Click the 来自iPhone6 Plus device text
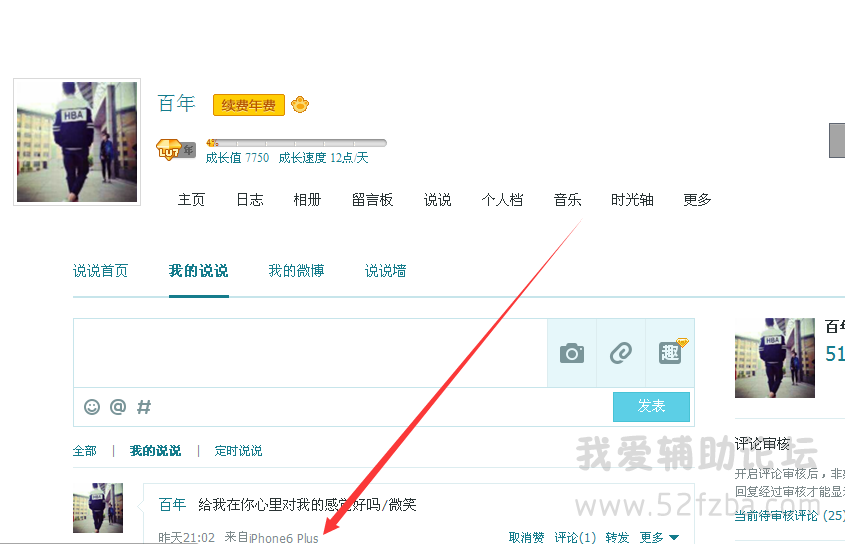Viewport: 845px width, 544px height. pyautogui.click(x=272, y=538)
